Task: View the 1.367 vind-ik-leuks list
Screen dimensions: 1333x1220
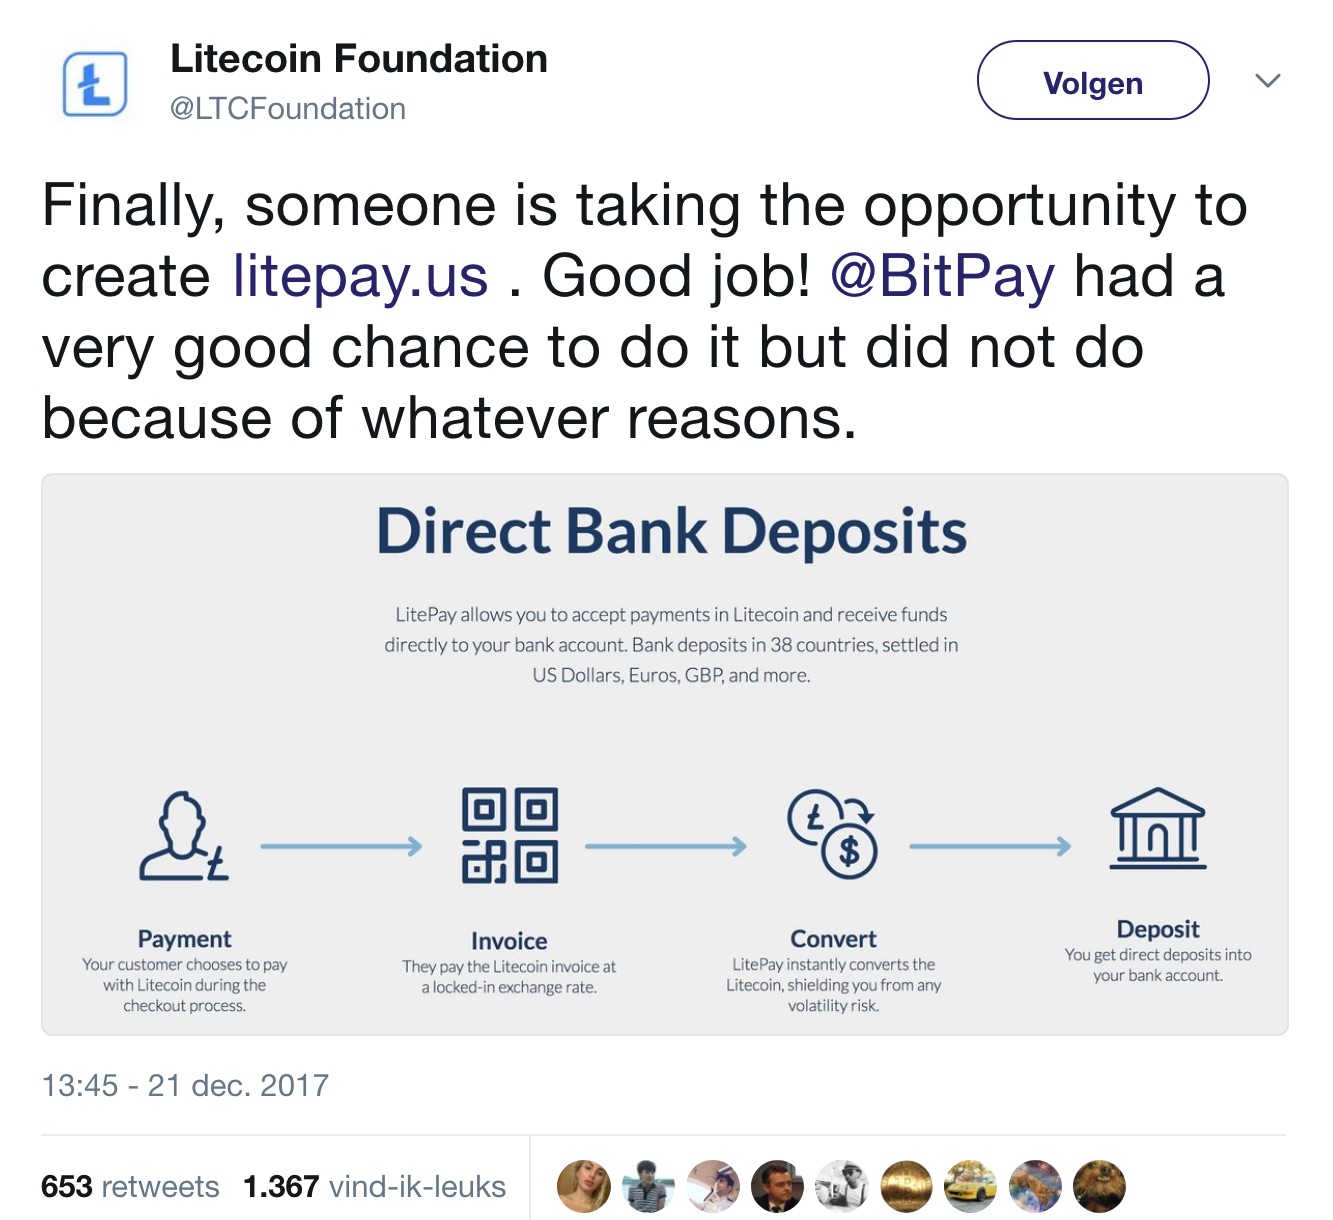Action: click(374, 1186)
